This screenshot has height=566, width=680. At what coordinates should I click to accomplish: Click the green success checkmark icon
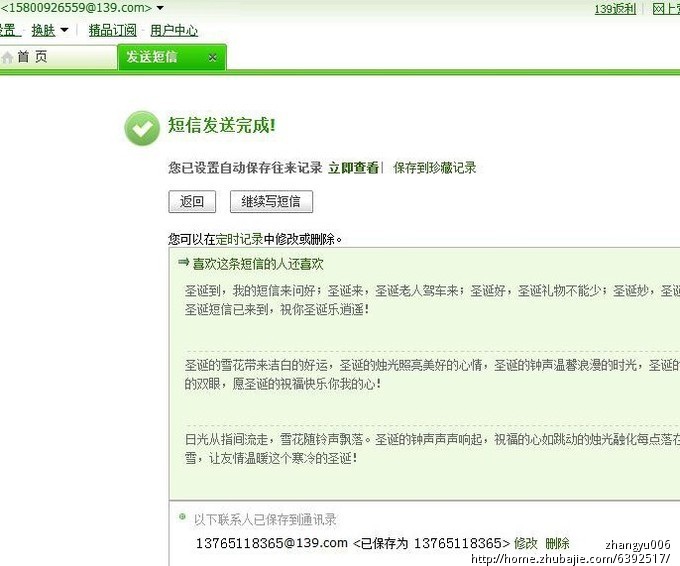pos(142,128)
